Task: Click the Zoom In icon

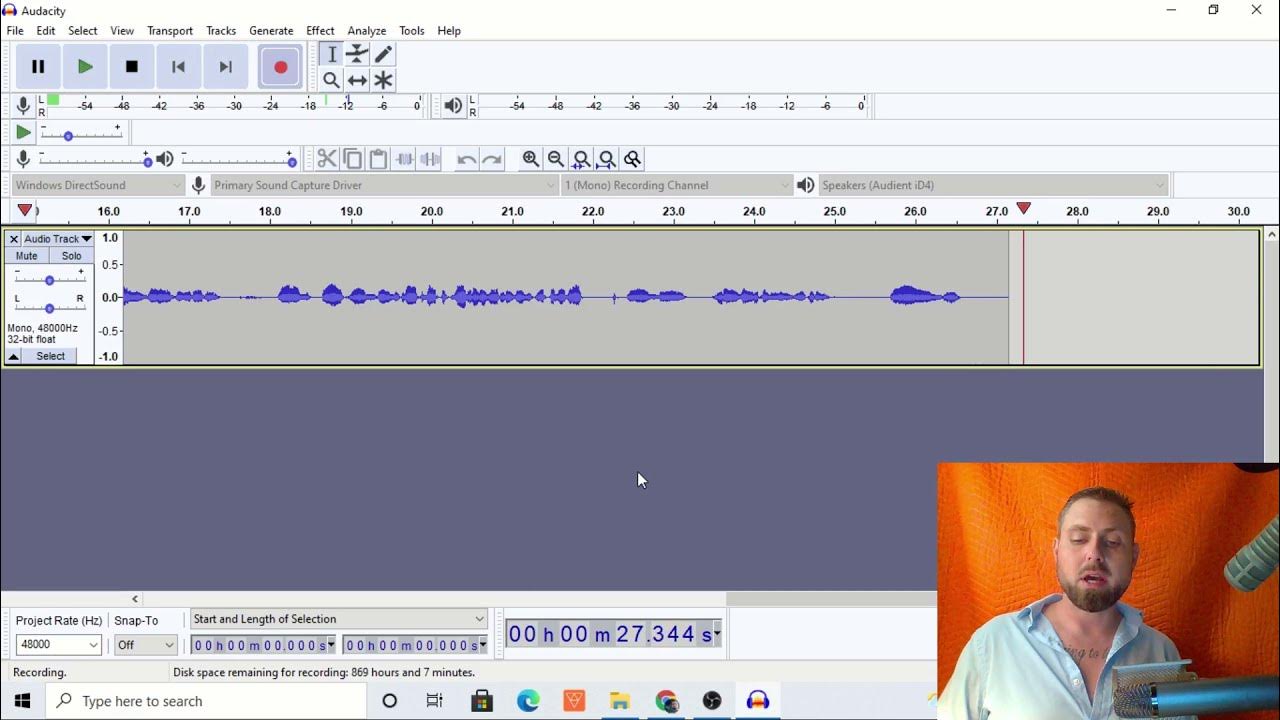Action: (x=531, y=159)
